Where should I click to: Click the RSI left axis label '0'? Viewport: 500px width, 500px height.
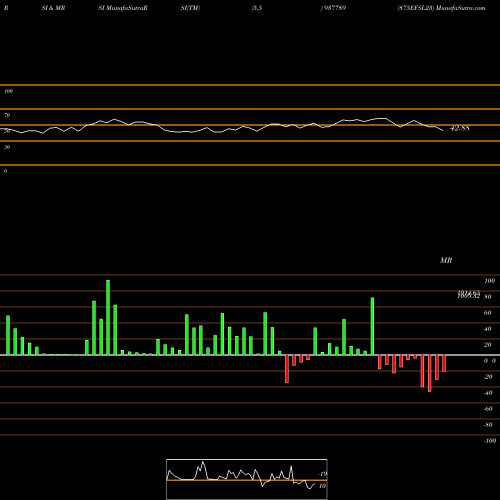[x=5, y=171]
